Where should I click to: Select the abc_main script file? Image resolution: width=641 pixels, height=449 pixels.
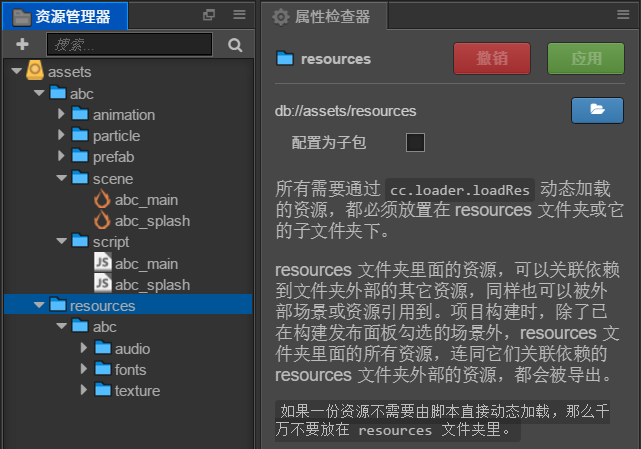(x=146, y=263)
